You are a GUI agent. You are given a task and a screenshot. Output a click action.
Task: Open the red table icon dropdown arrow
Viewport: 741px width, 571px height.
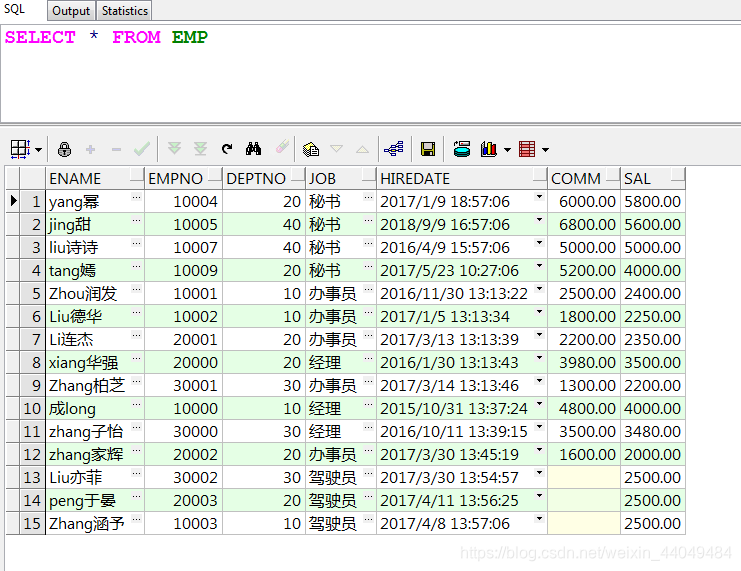(x=545, y=150)
